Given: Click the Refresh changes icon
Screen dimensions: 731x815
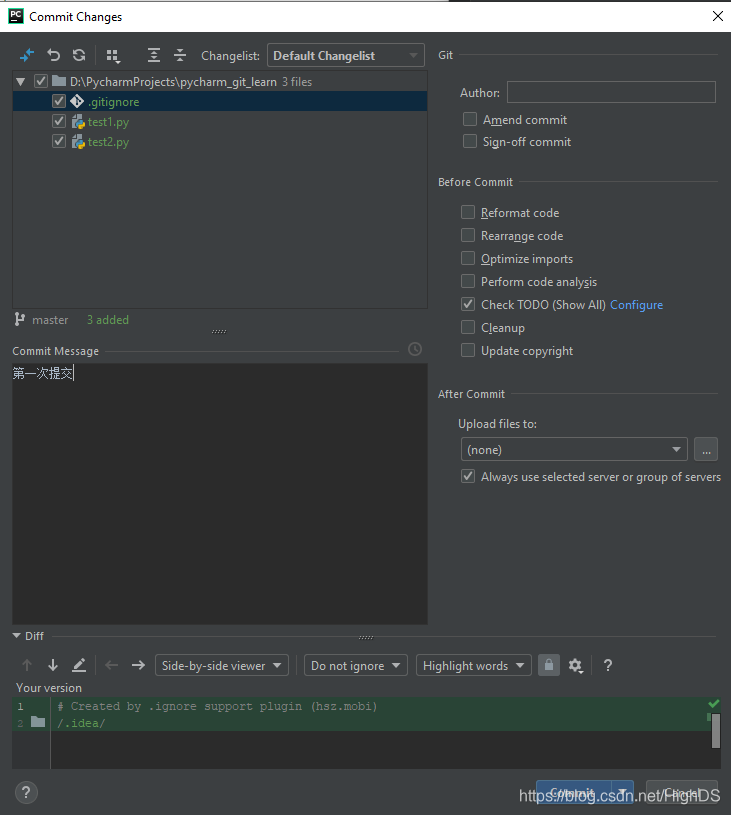Looking at the screenshot, I should coord(79,55).
